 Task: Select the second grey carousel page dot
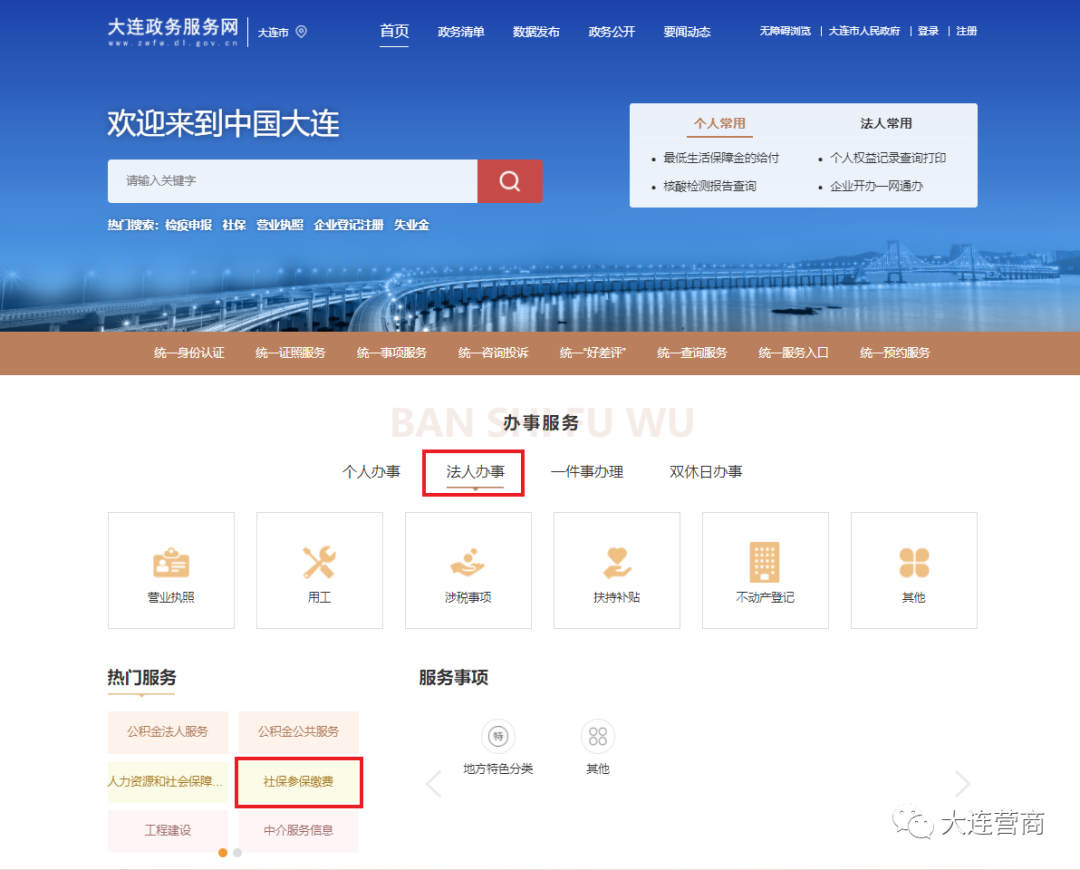237,853
